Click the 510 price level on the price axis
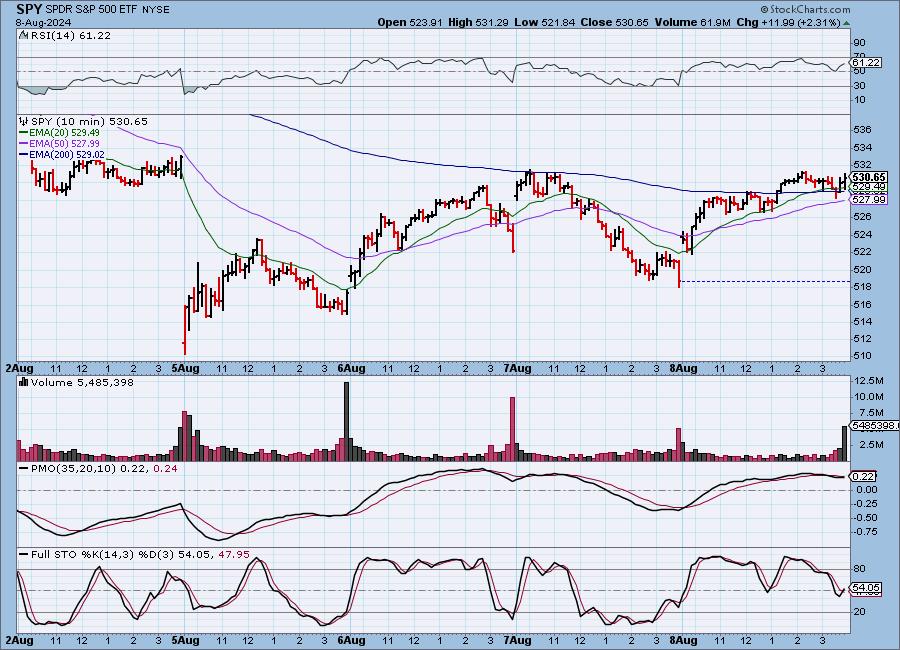This screenshot has width=900, height=650. pos(864,356)
